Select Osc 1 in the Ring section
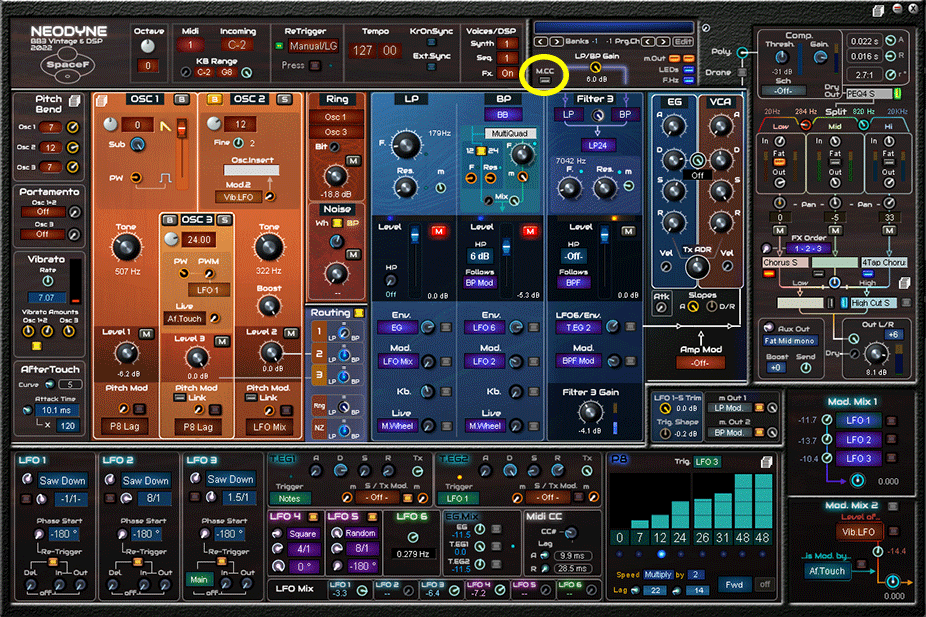 coord(335,117)
